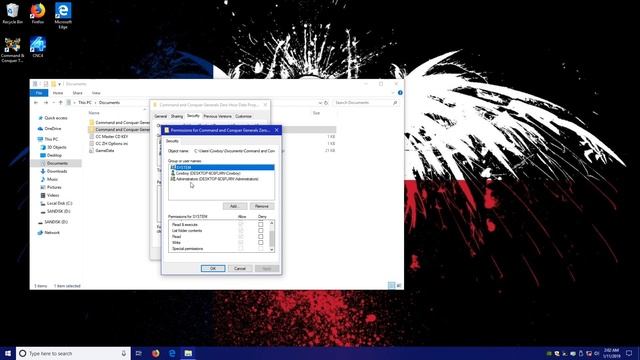Open Firefox from the taskbar
Viewport: 640px width, 360px height.
[x=156, y=353]
